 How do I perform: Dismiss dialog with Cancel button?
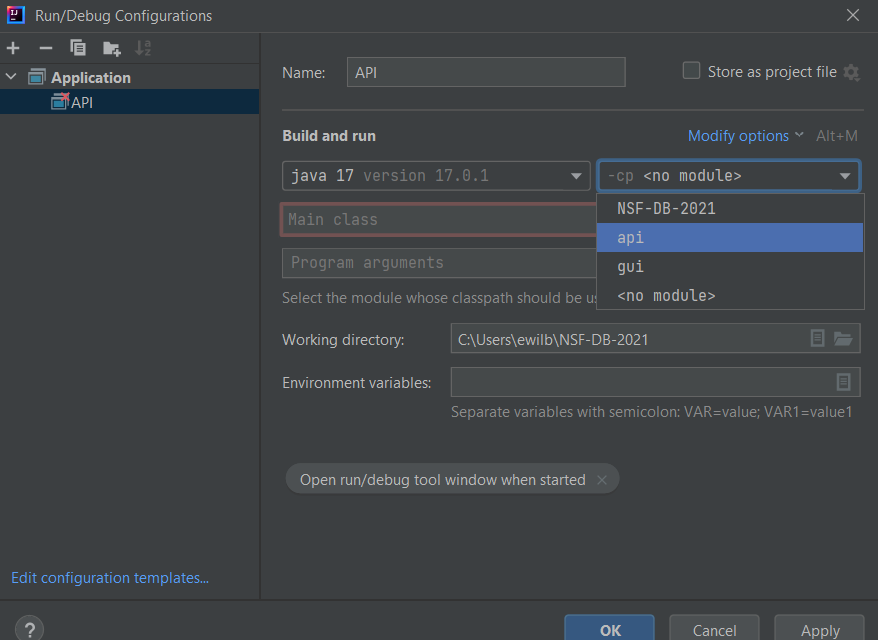pyautogui.click(x=714, y=629)
